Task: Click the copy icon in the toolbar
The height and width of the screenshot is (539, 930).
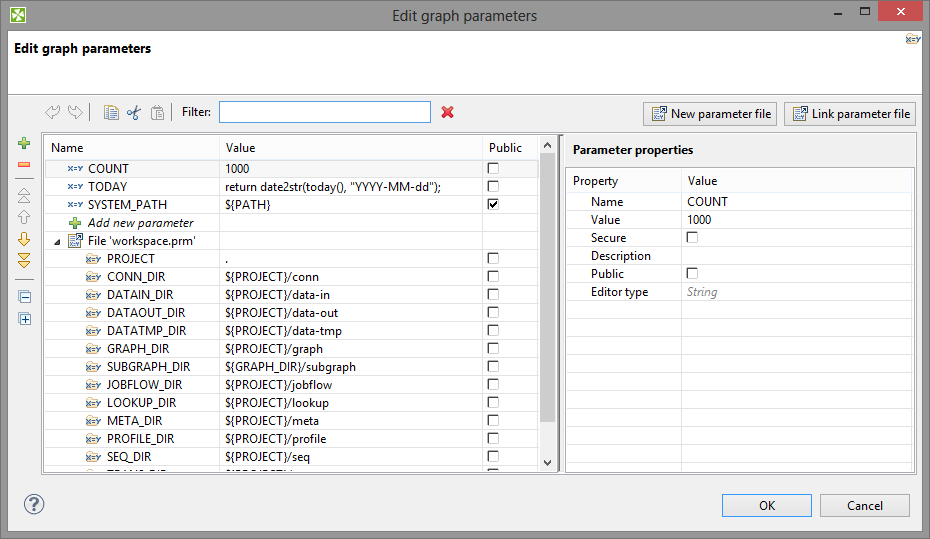Action: [x=111, y=113]
